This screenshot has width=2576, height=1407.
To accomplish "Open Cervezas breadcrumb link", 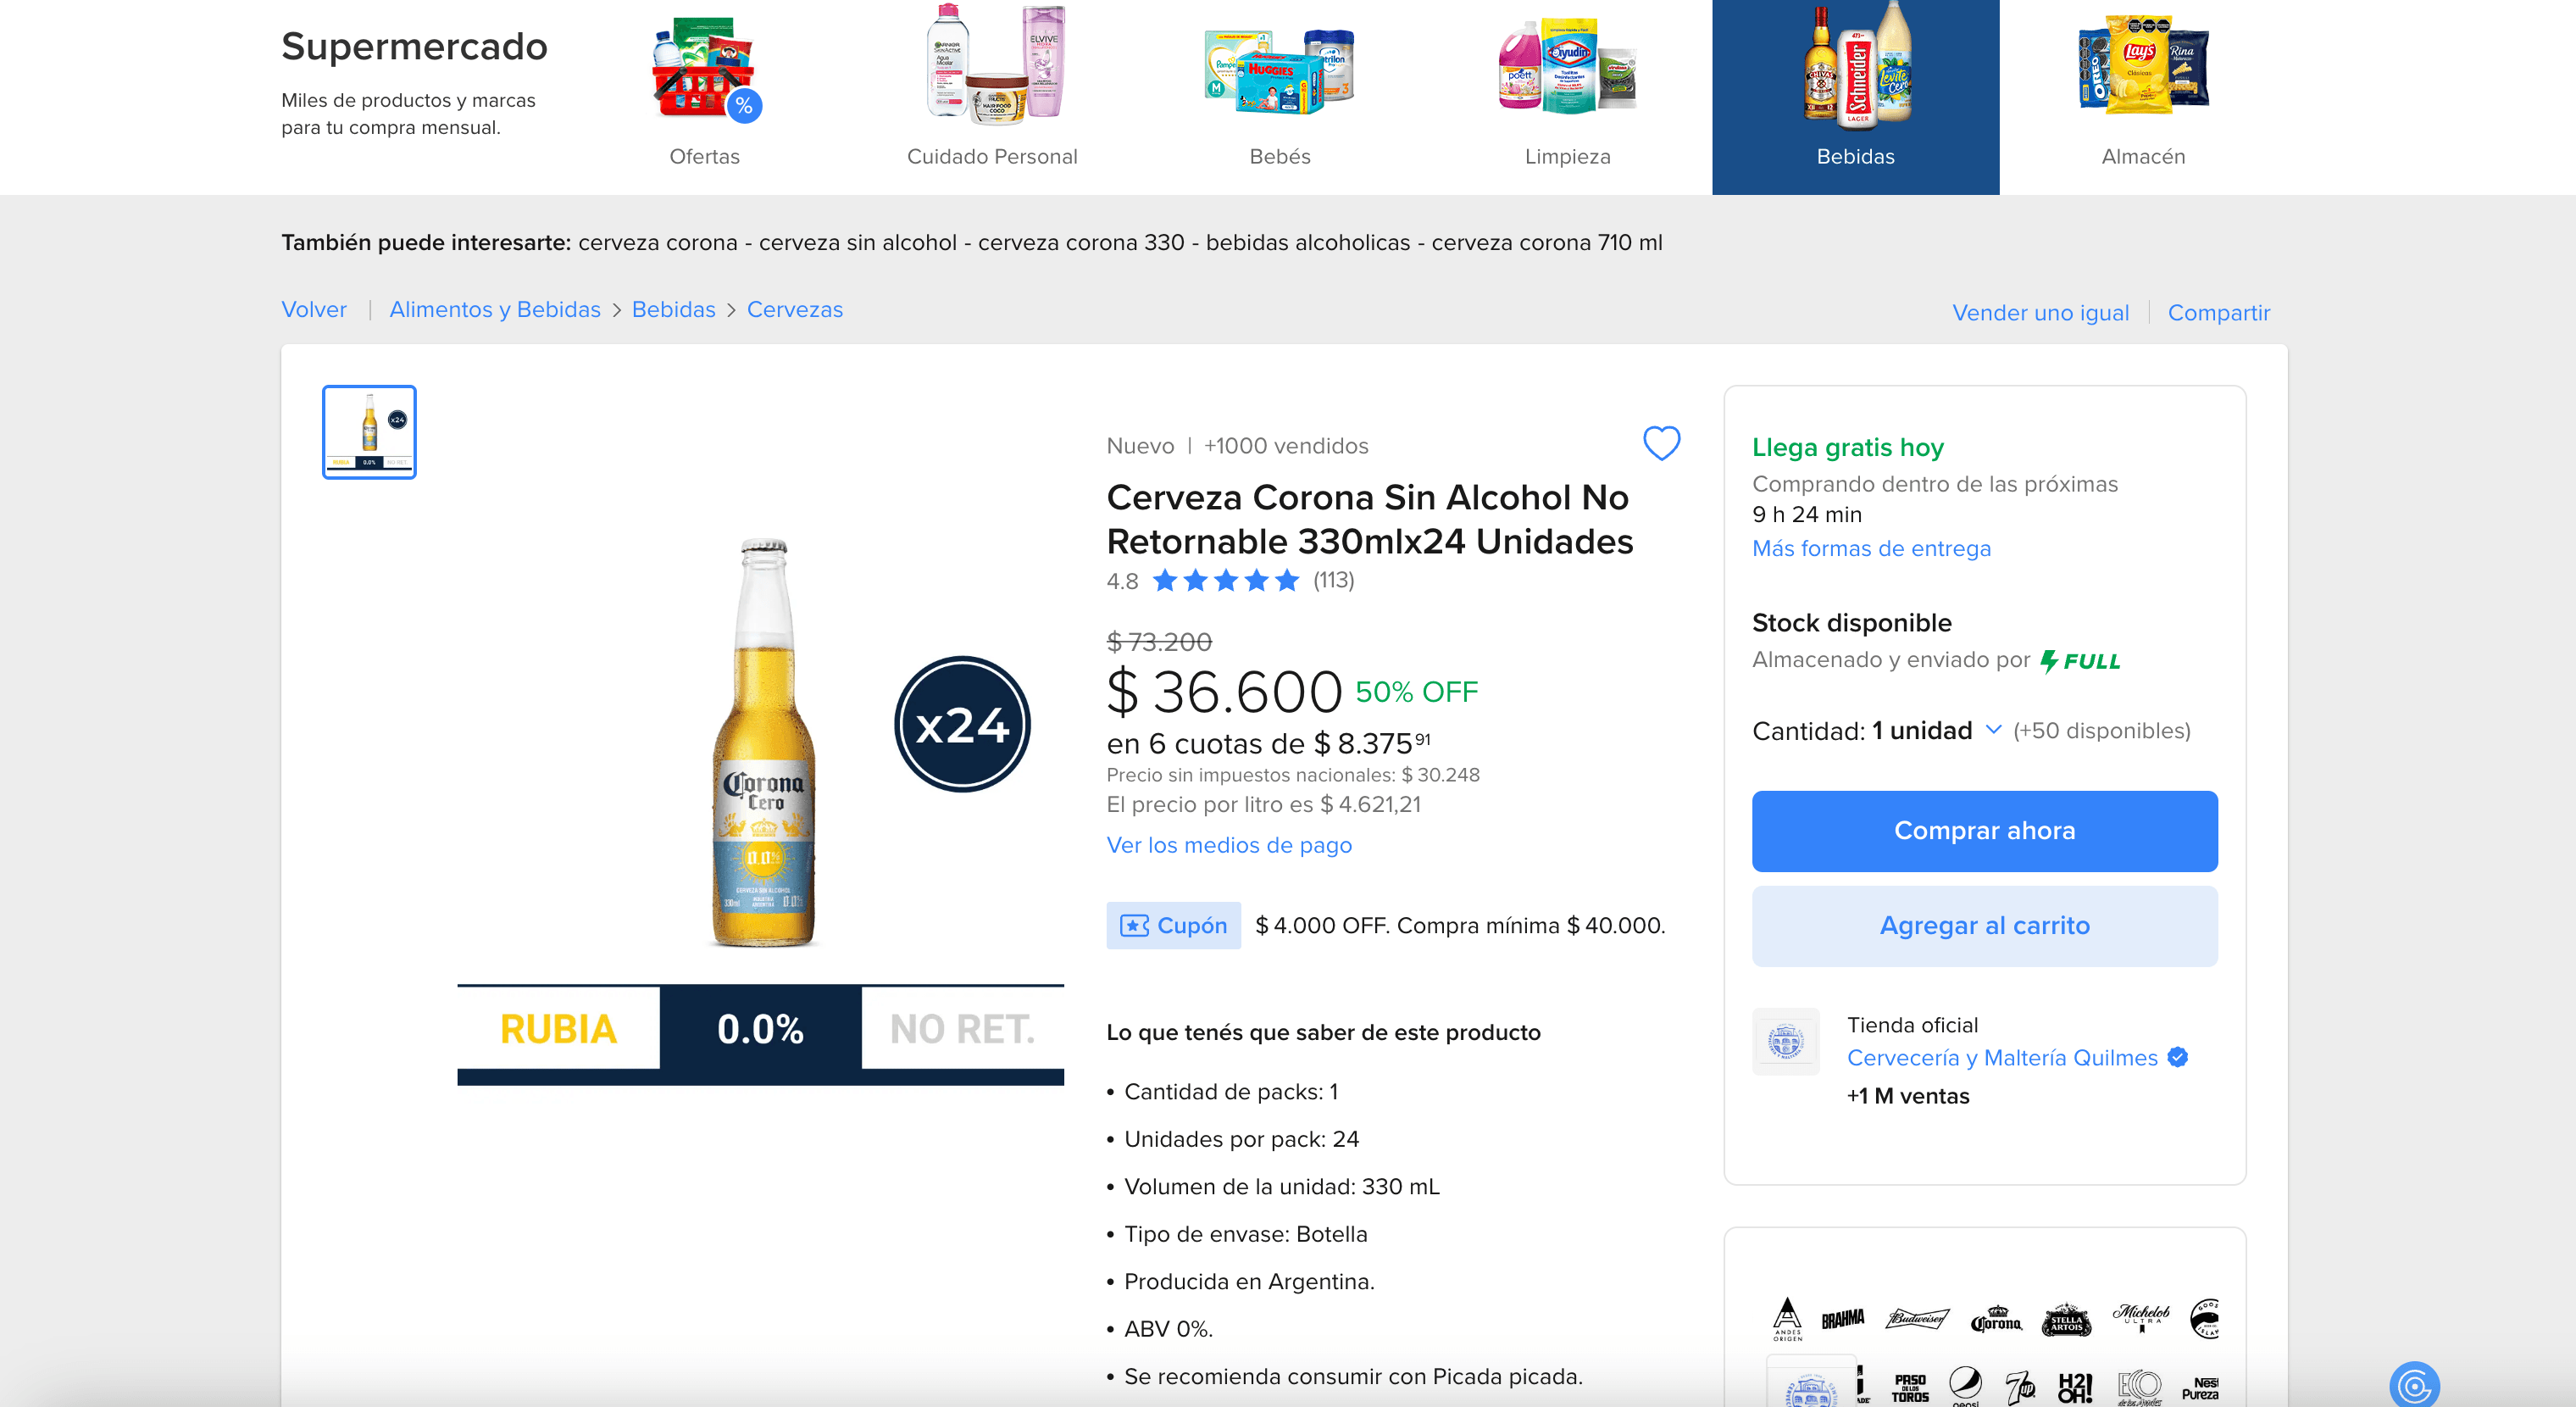I will coord(794,309).
